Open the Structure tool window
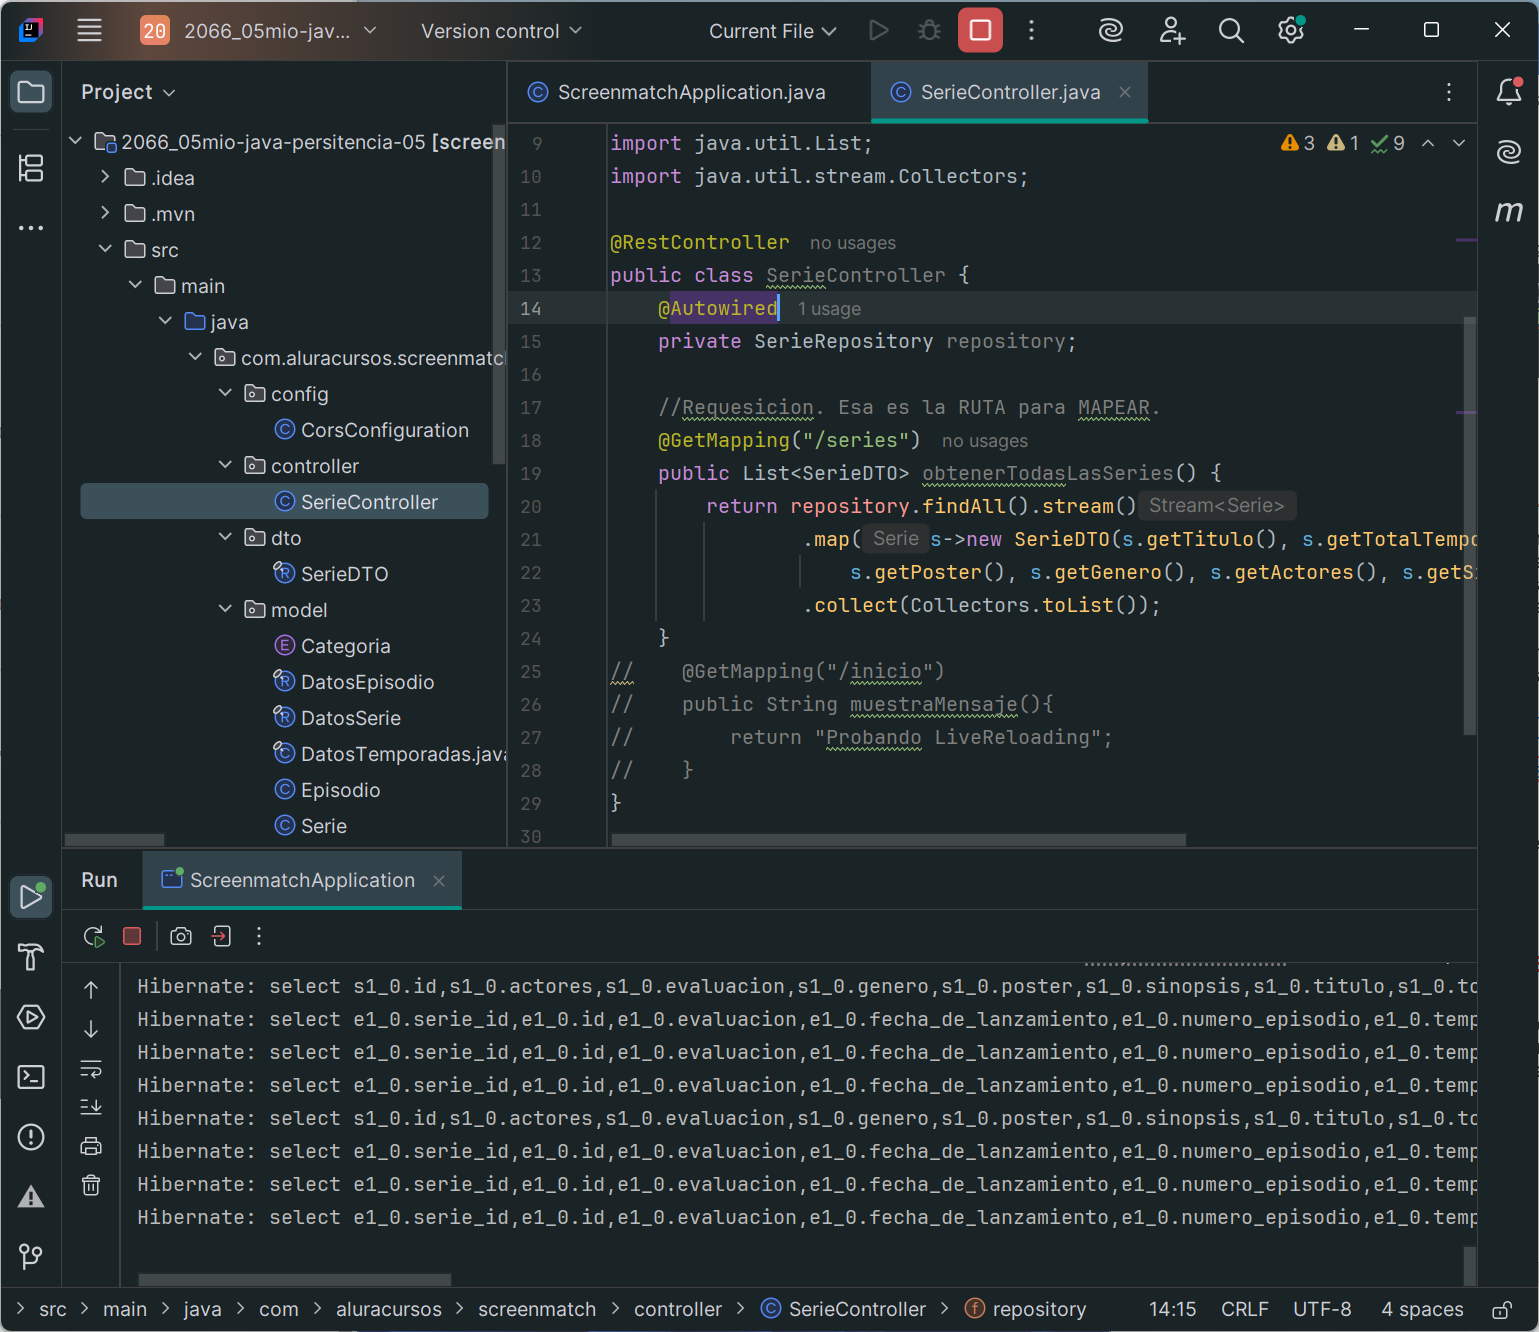Screen dimensions: 1539x1332 tap(31, 168)
